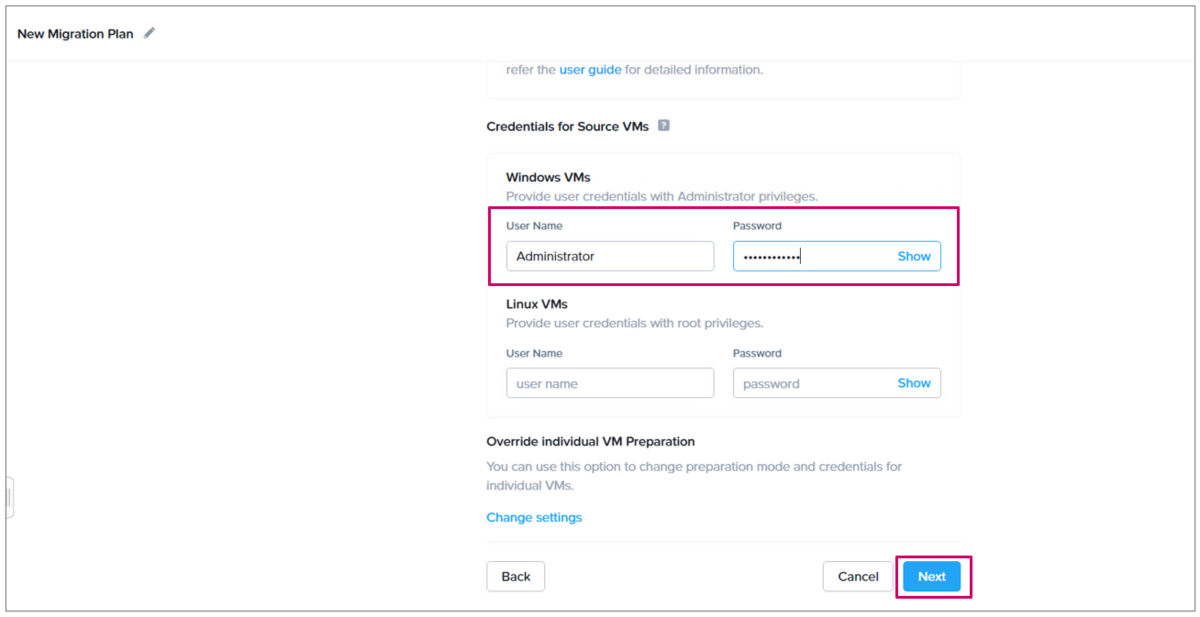This screenshot has width=1200, height=617.
Task: Click the User Name label under Linux VMs
Action: (534, 353)
